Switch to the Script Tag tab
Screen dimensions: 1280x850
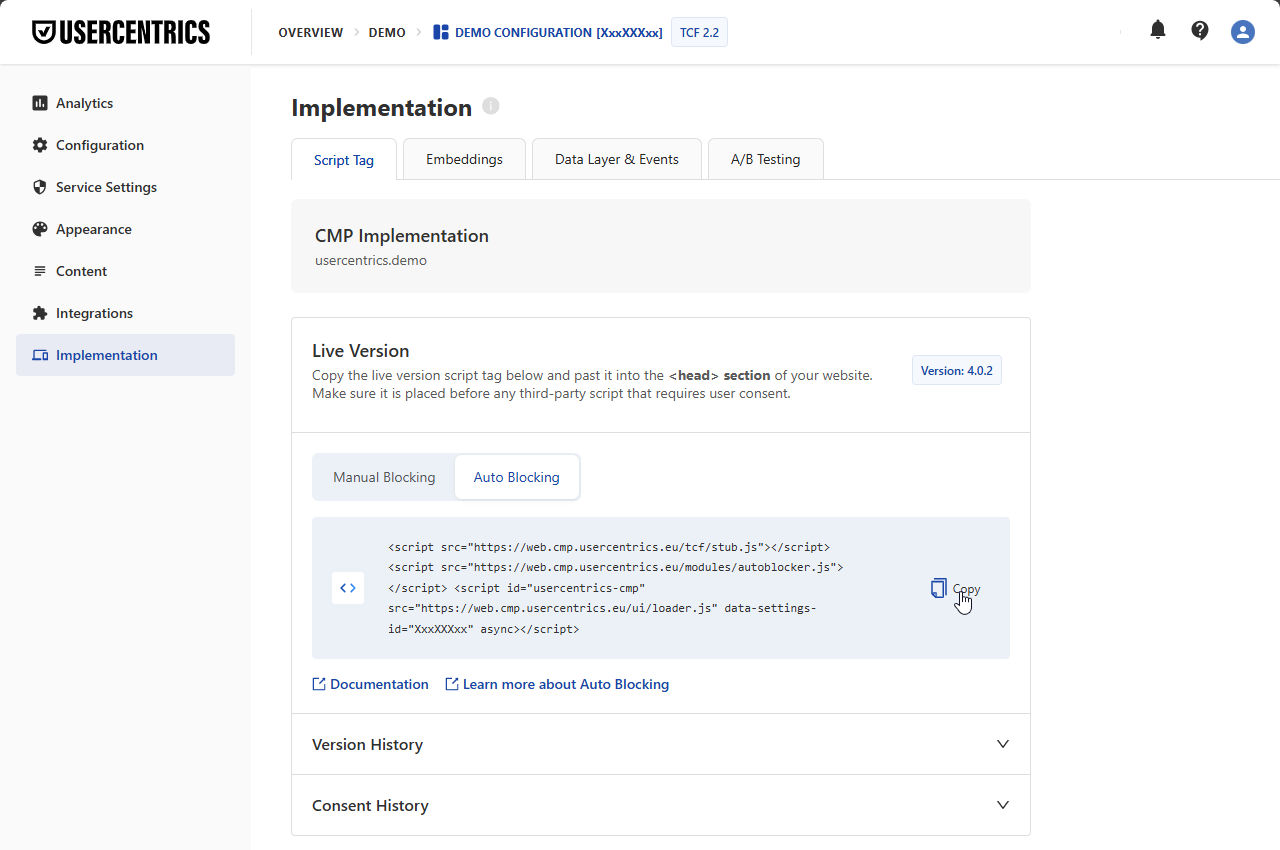[x=344, y=160]
